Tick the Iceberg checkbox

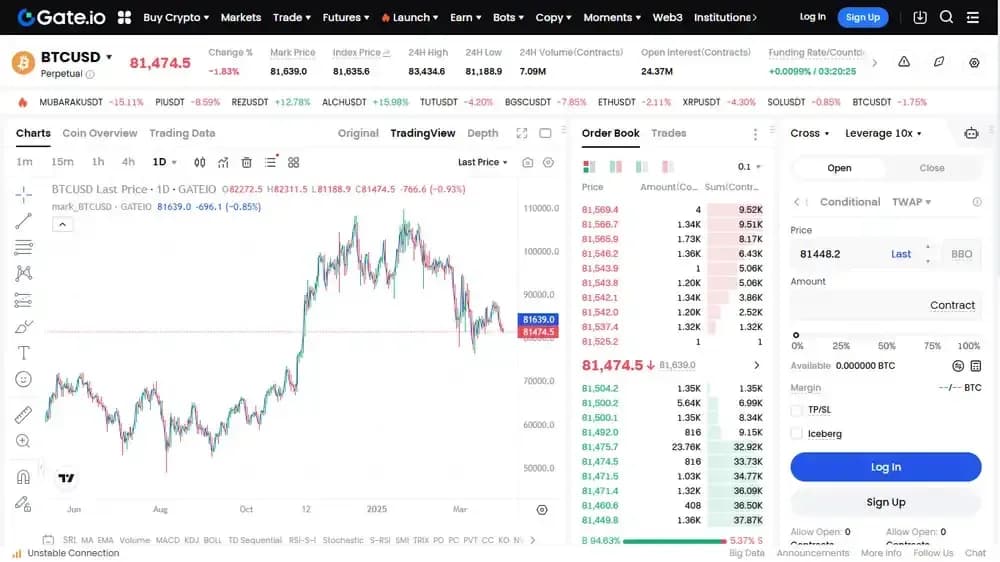click(797, 434)
